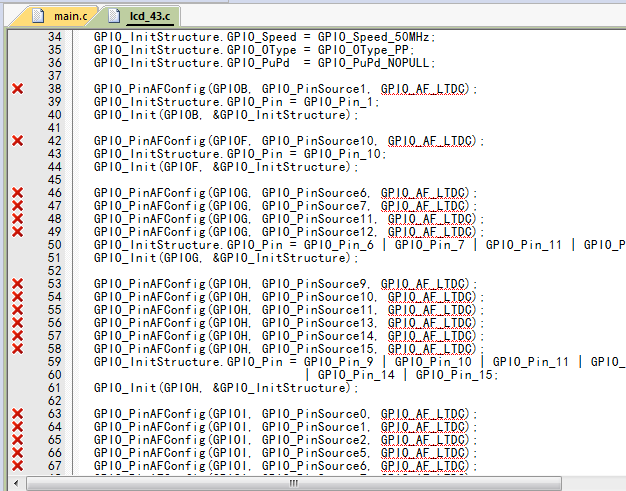Screen dimensions: 626x491
Task: Select the lcd_43.c tab
Action: point(139,16)
